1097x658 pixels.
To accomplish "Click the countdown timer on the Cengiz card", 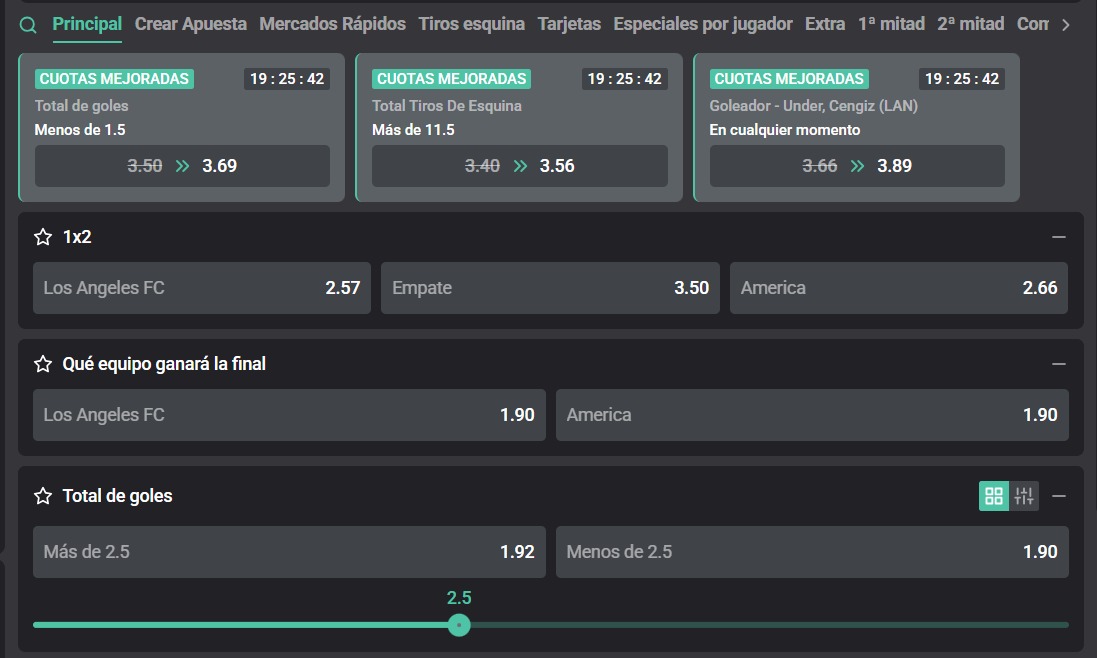I will click(x=962, y=79).
